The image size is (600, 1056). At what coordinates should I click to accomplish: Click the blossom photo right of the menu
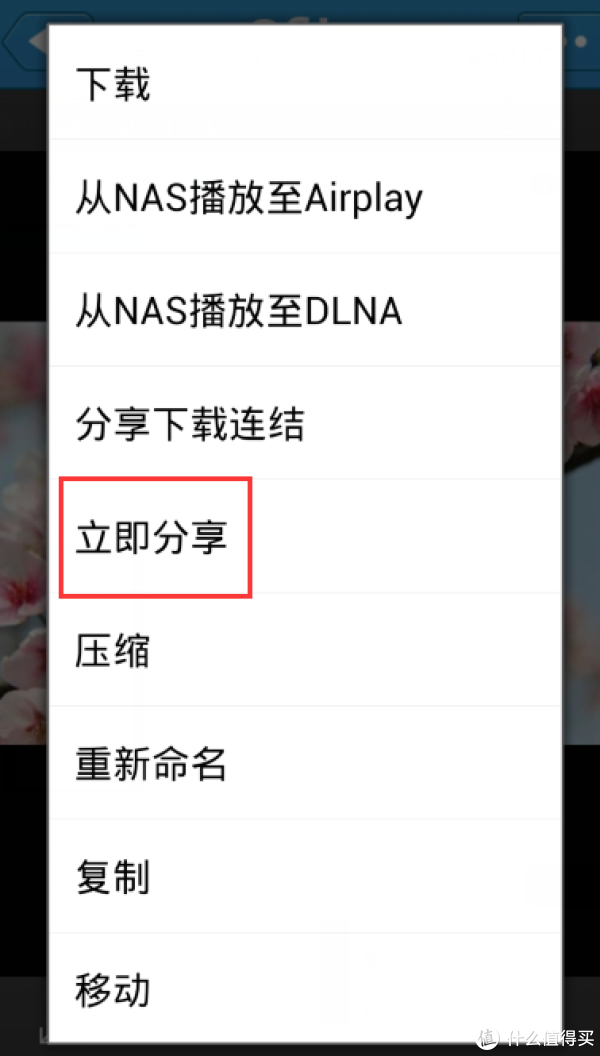[581, 533]
